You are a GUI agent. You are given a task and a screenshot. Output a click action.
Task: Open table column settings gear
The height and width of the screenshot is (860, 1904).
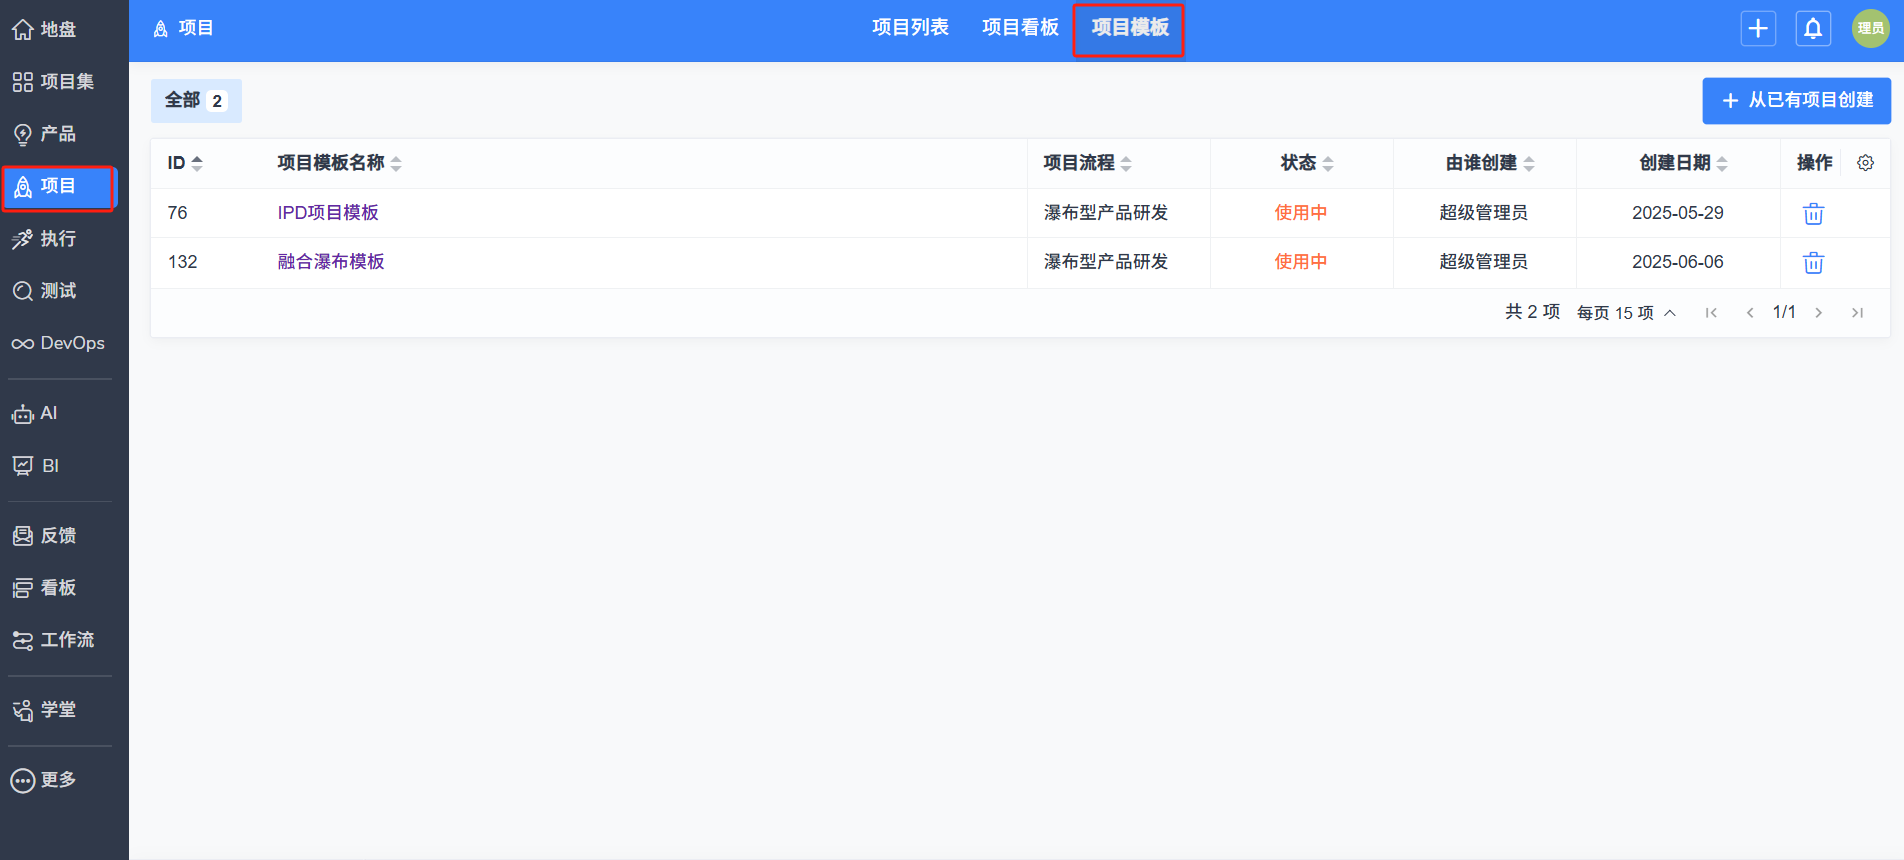click(1865, 163)
